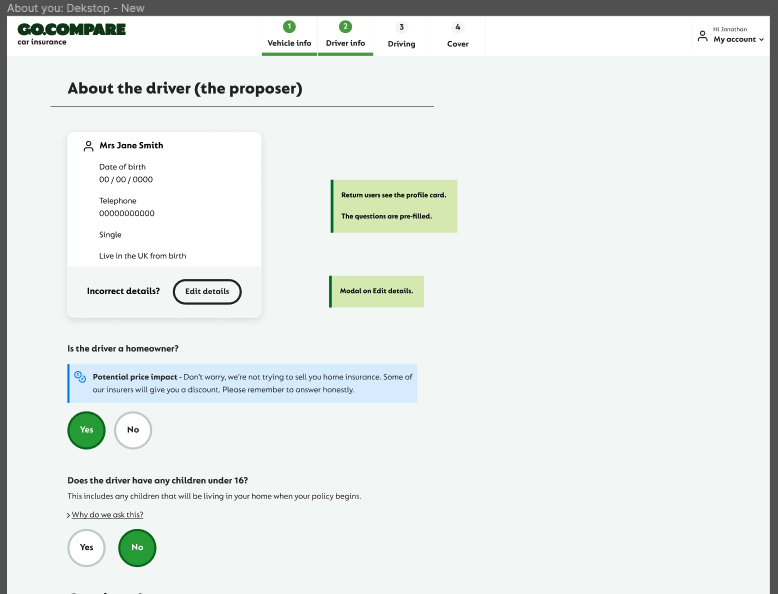Select Yes for homeowner question
The height and width of the screenshot is (594, 778).
[86, 430]
